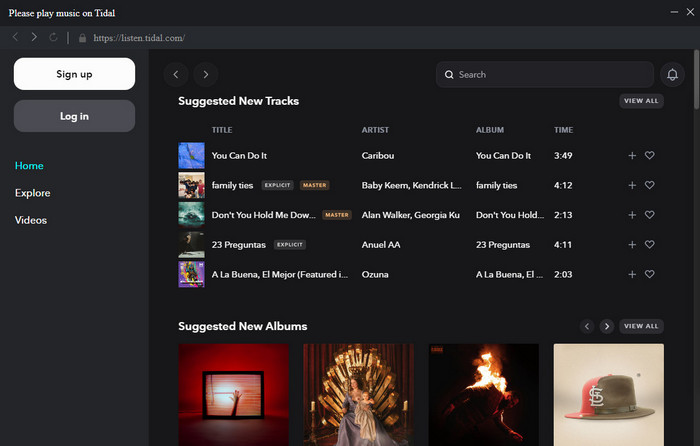
Task: Click the A La Buena, El ... album link
Action: coord(509,274)
